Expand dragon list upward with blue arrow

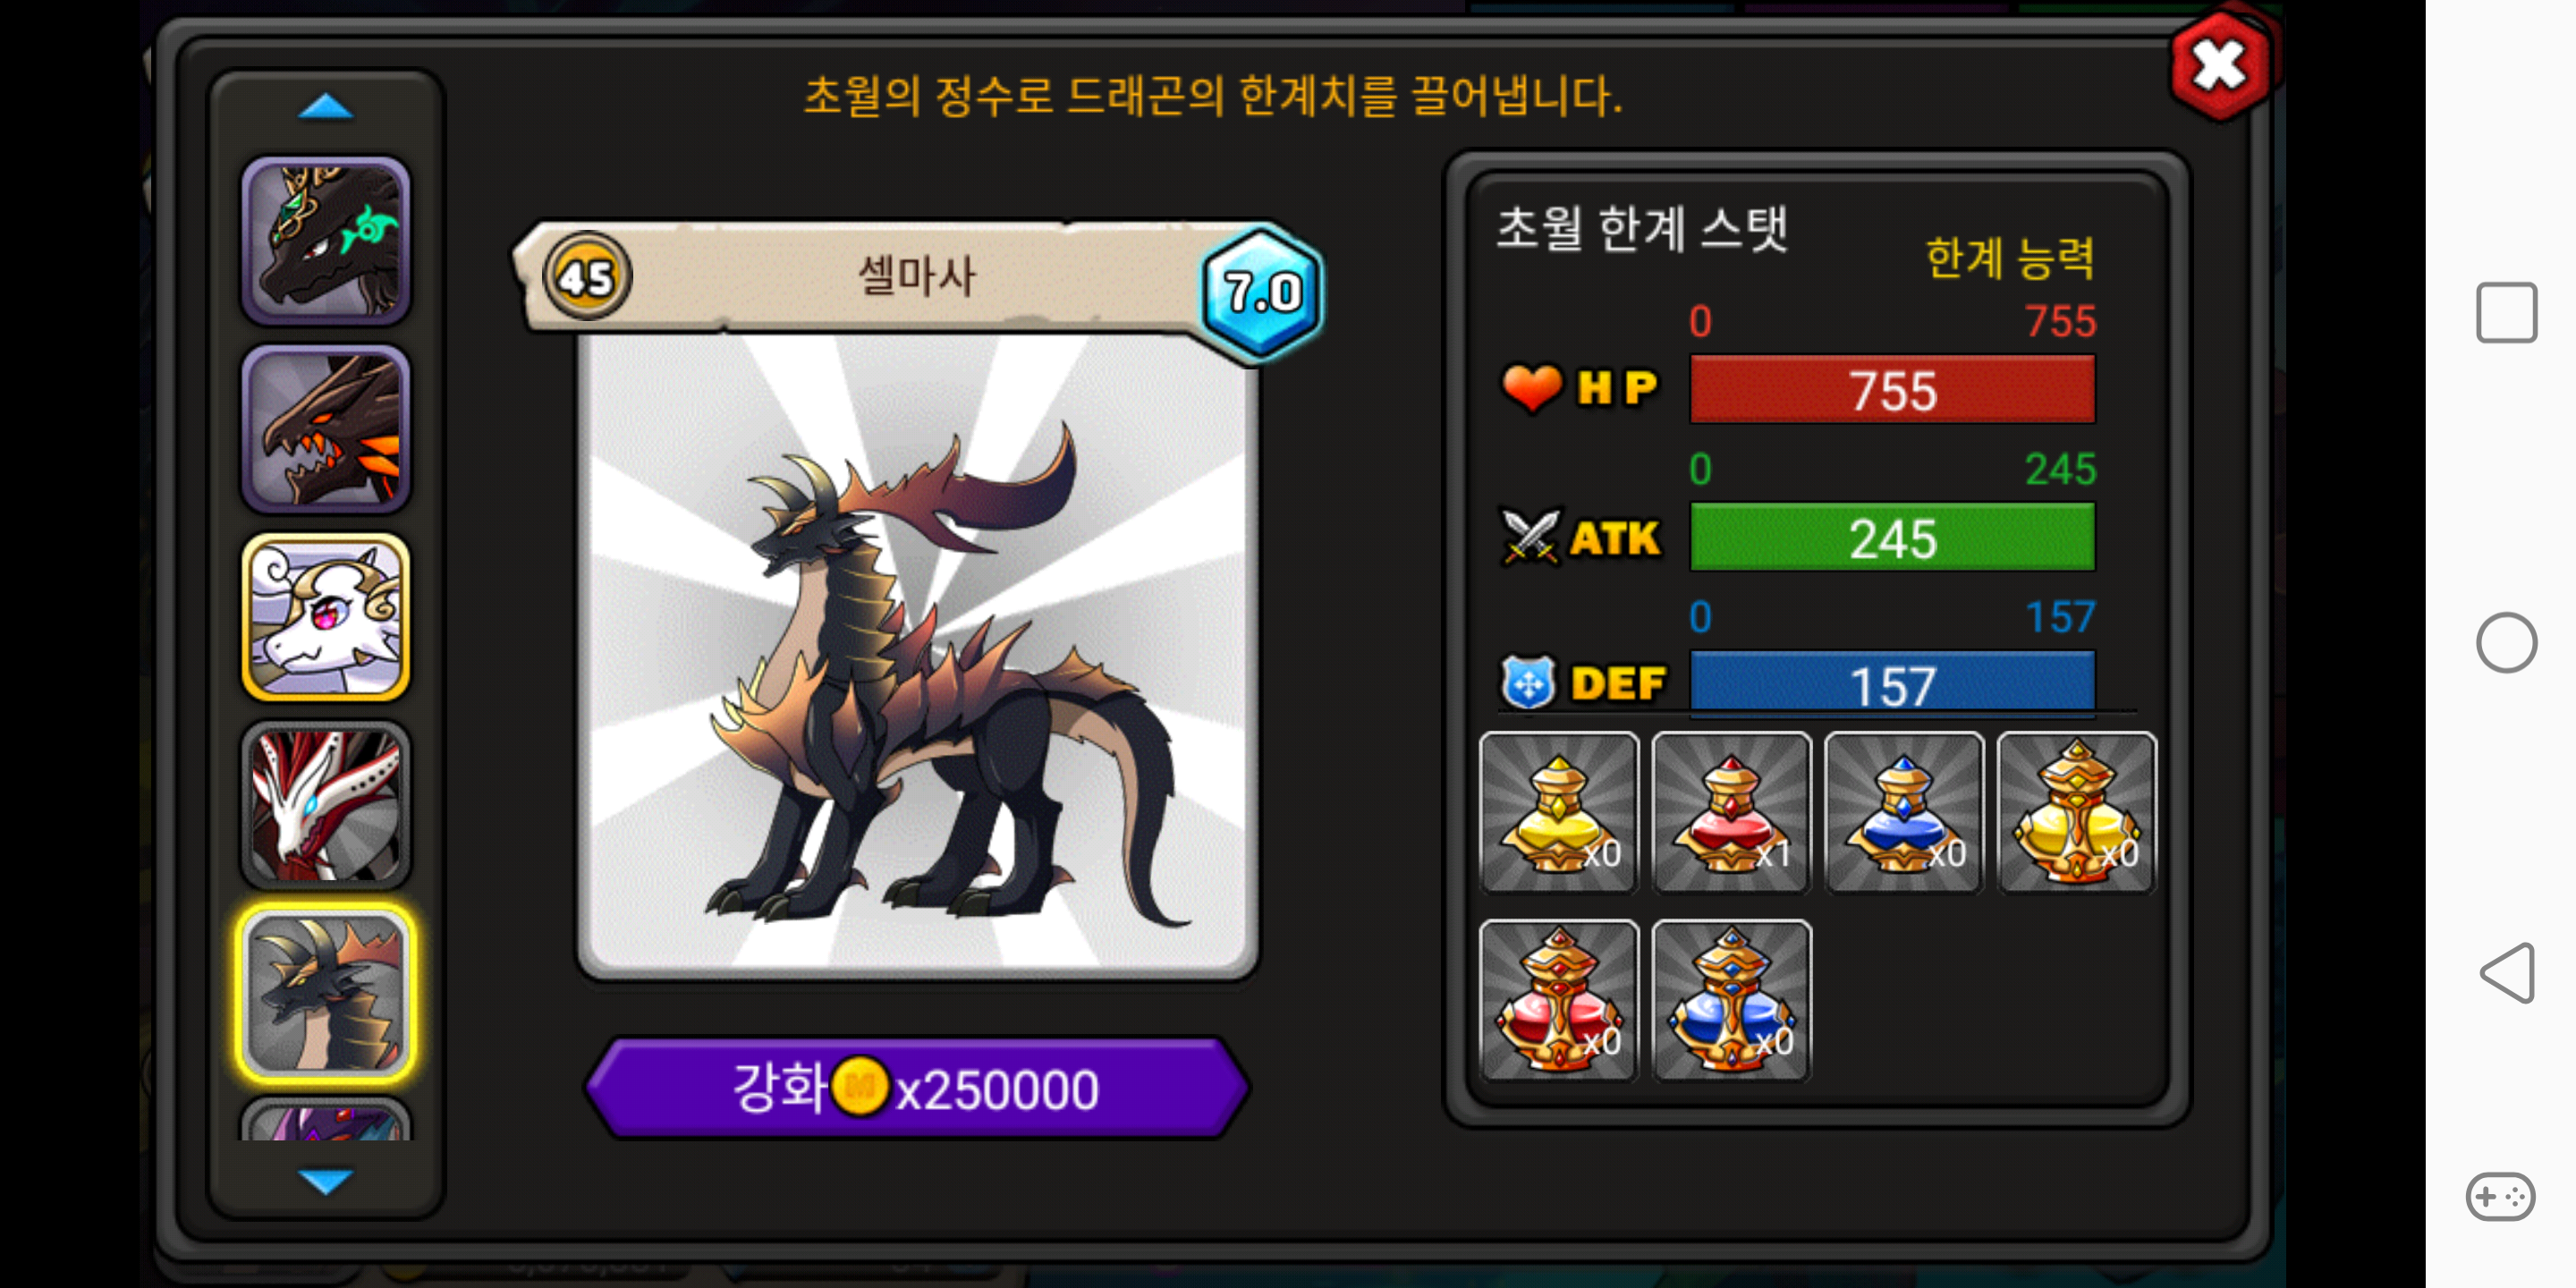(x=326, y=107)
